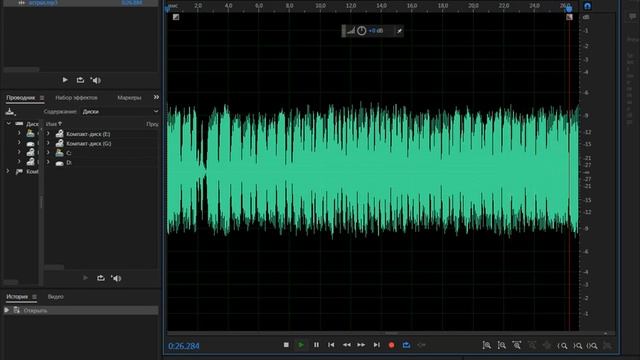Stop playback in the transport bar
Screen dimensions: 640x360
coord(286,345)
